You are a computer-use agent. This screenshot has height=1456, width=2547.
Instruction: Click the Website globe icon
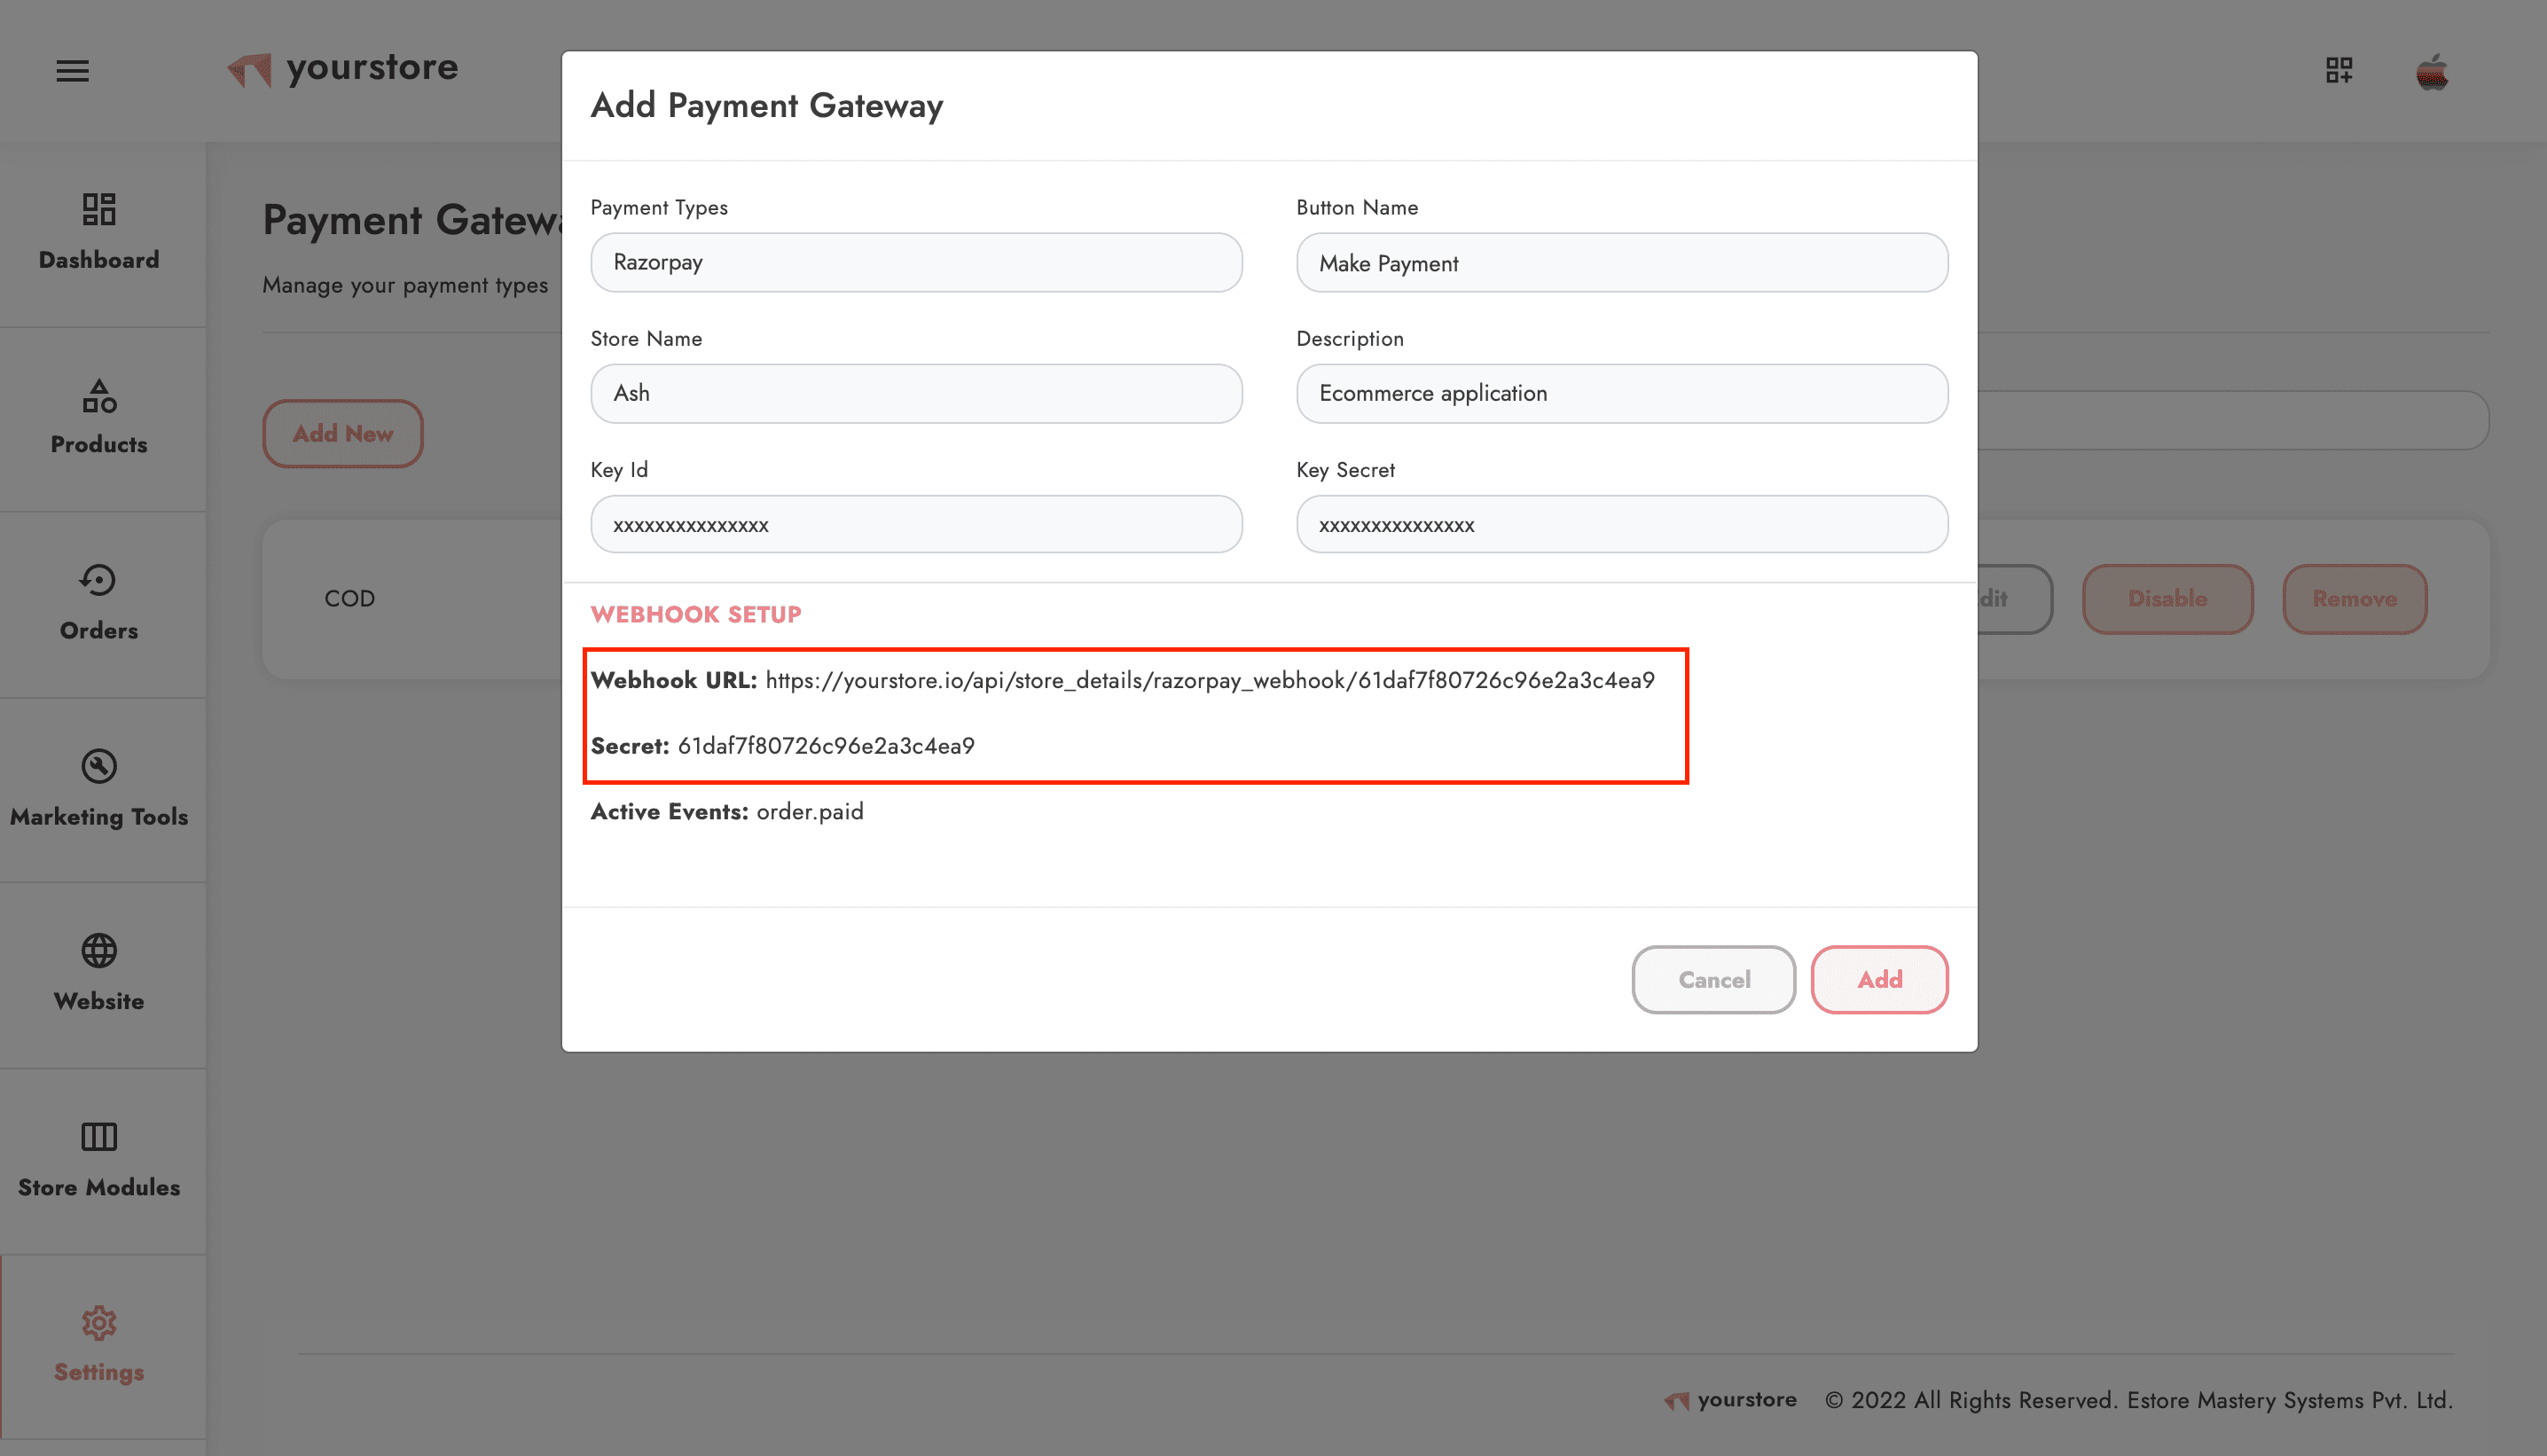[99, 951]
